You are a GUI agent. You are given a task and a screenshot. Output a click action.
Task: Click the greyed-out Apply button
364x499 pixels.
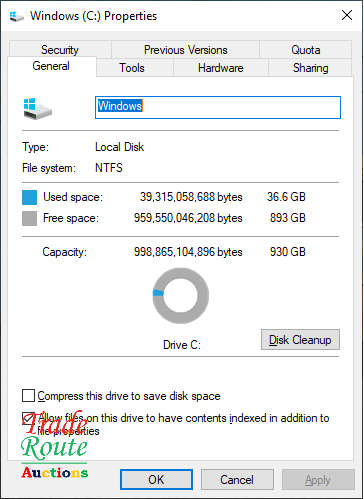(318, 479)
